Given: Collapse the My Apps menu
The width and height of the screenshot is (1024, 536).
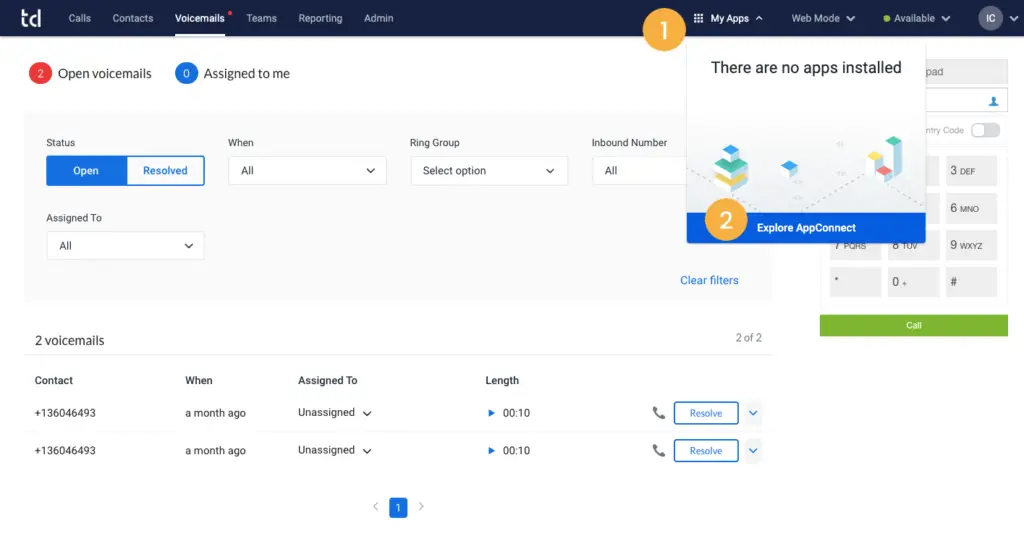Looking at the screenshot, I should (x=759, y=18).
